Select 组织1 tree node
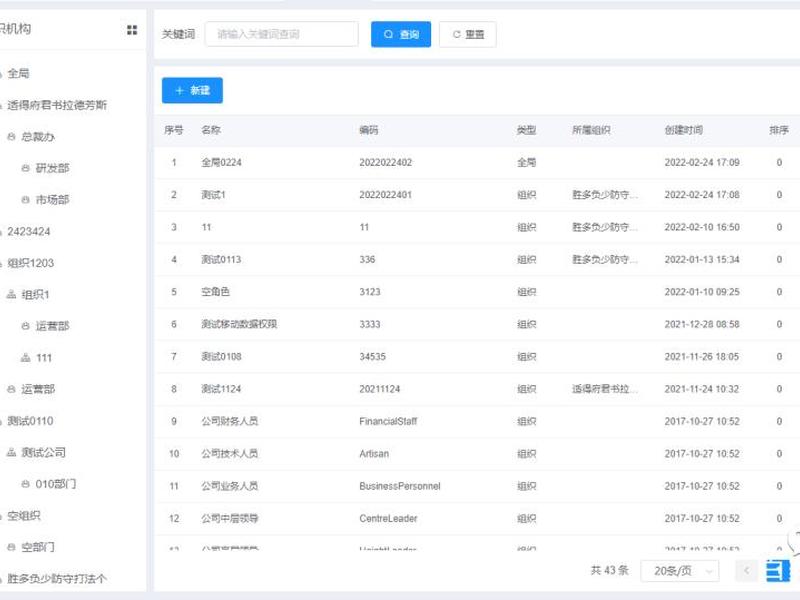The height and width of the screenshot is (600, 800). [x=35, y=294]
